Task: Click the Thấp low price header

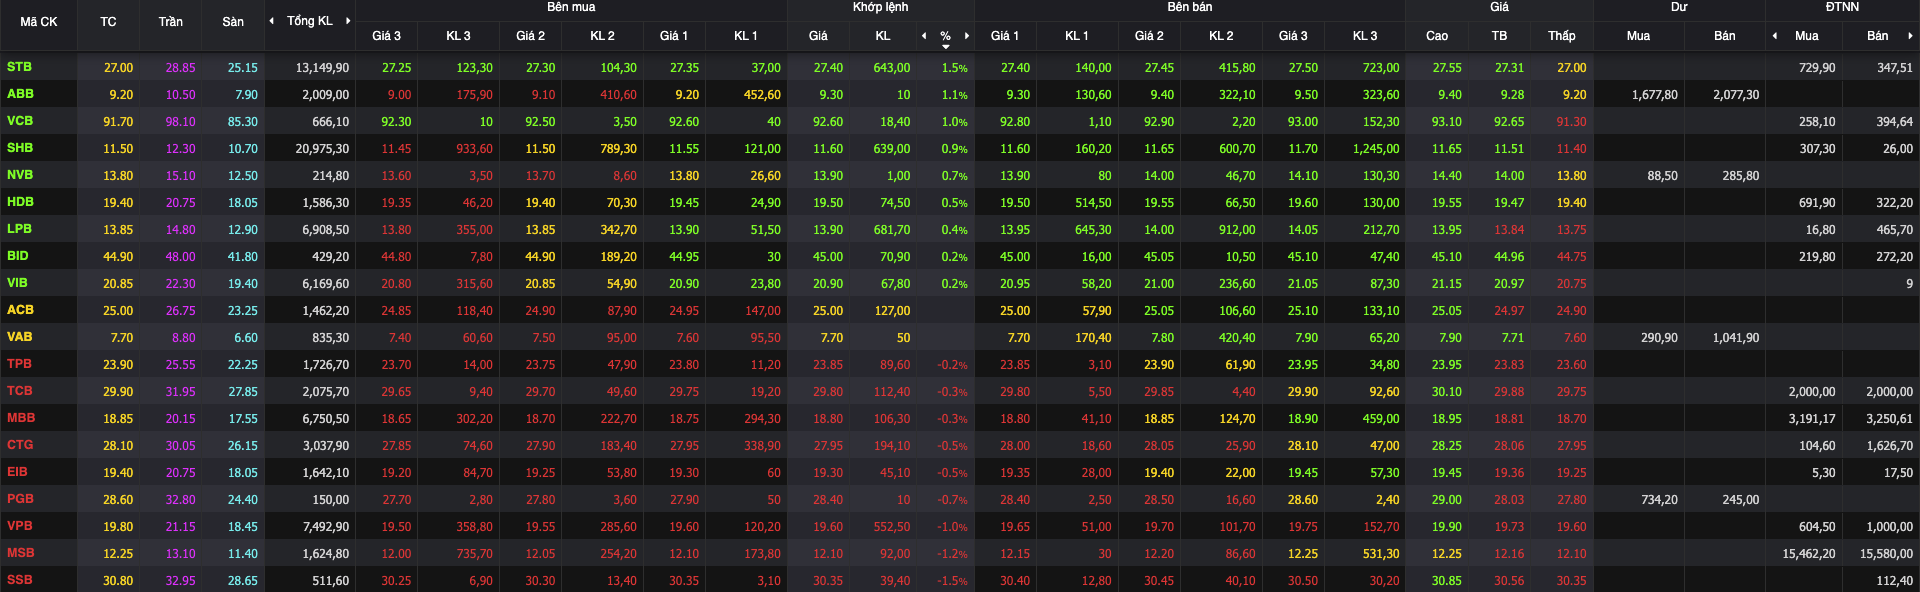Action: coord(1562,36)
